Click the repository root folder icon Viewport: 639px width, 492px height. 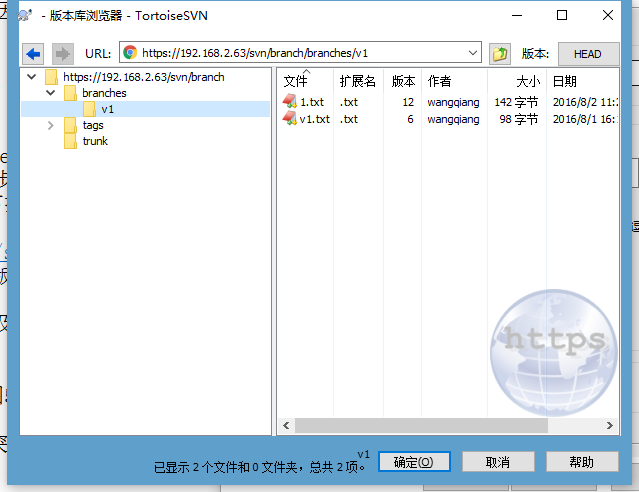point(51,77)
